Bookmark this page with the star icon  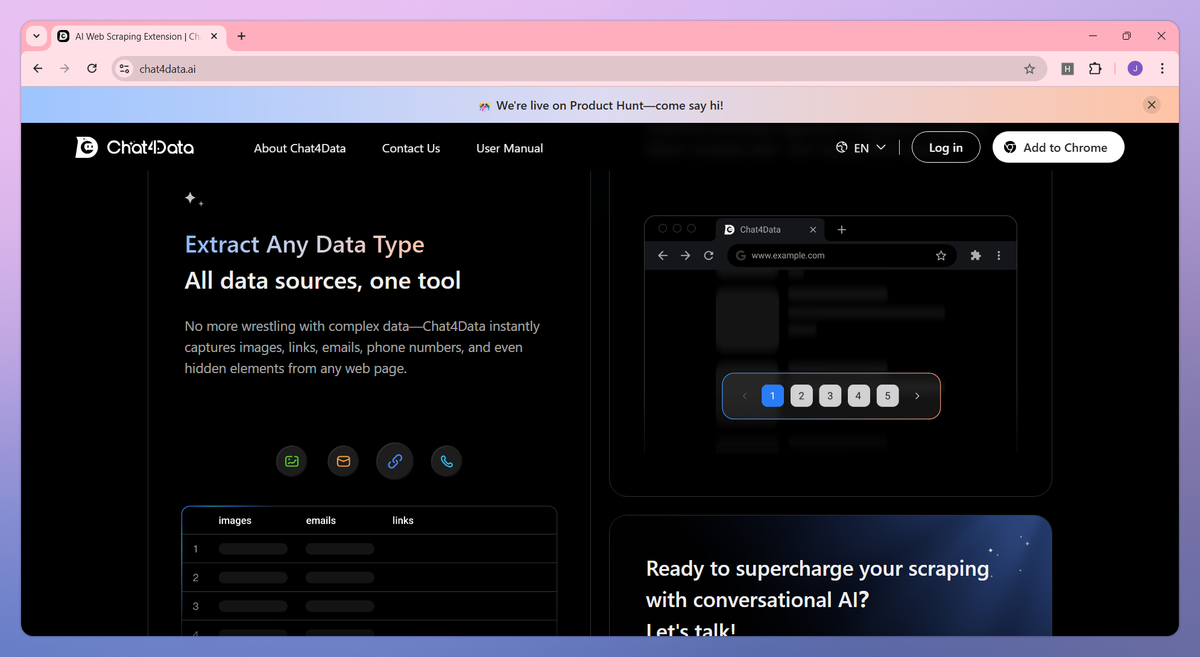(x=1029, y=69)
